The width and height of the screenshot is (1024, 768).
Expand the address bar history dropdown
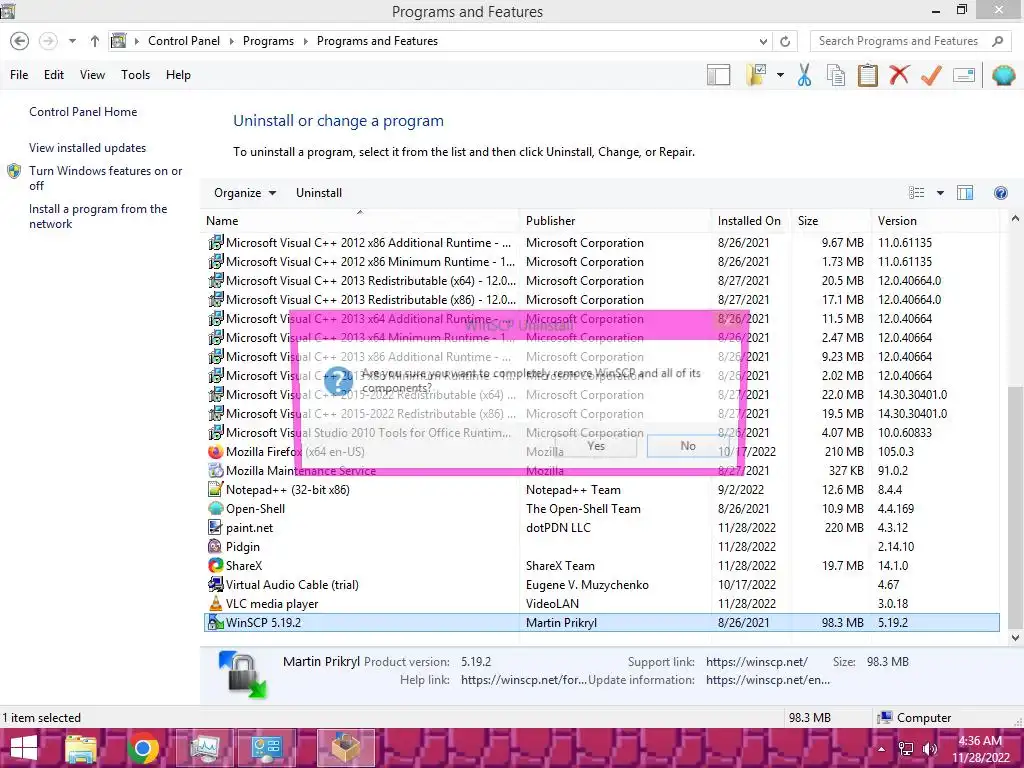click(763, 41)
